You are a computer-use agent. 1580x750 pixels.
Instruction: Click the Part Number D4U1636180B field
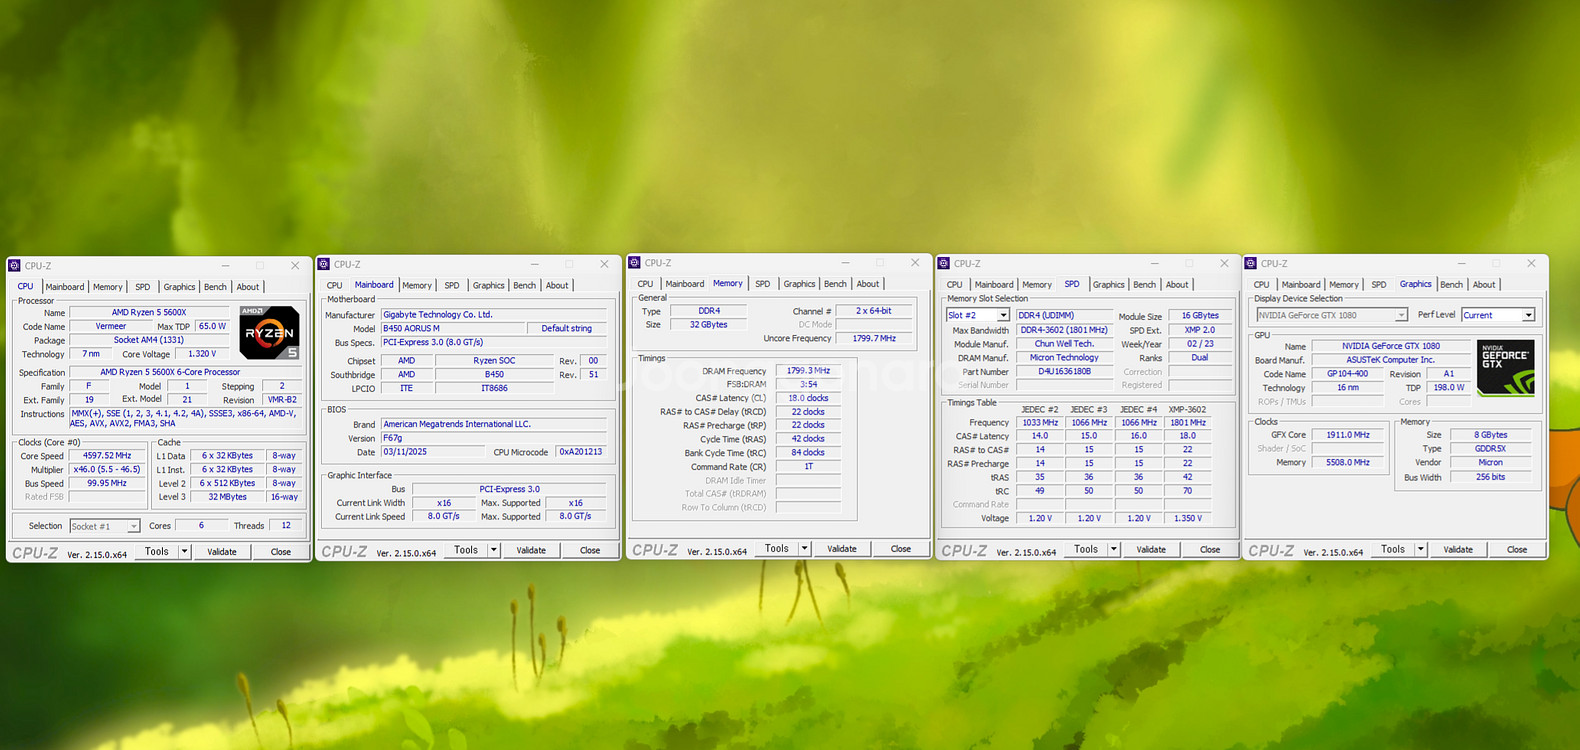click(1064, 371)
